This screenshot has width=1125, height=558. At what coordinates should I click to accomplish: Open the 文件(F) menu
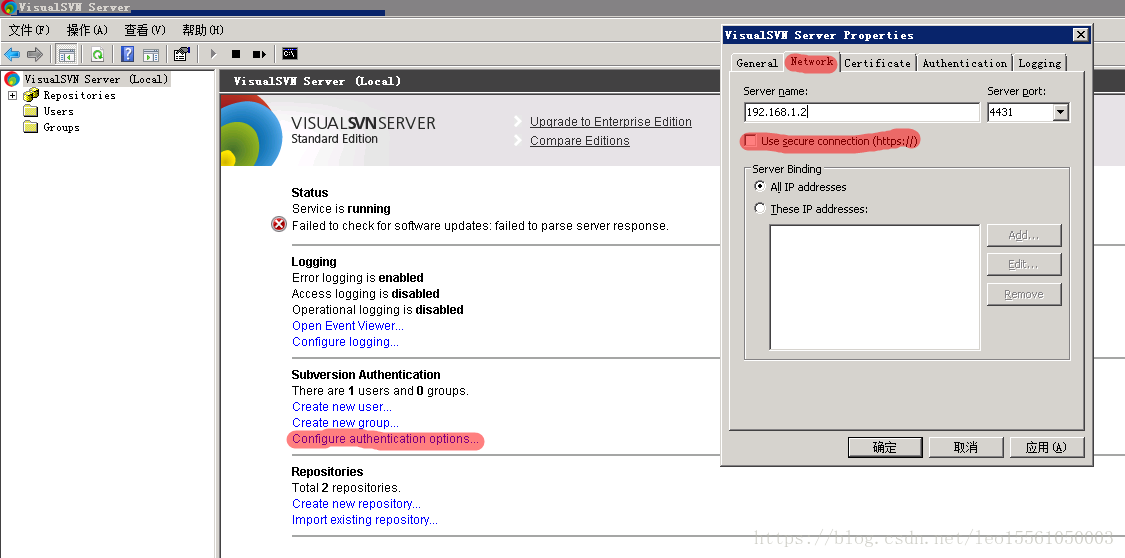29,30
